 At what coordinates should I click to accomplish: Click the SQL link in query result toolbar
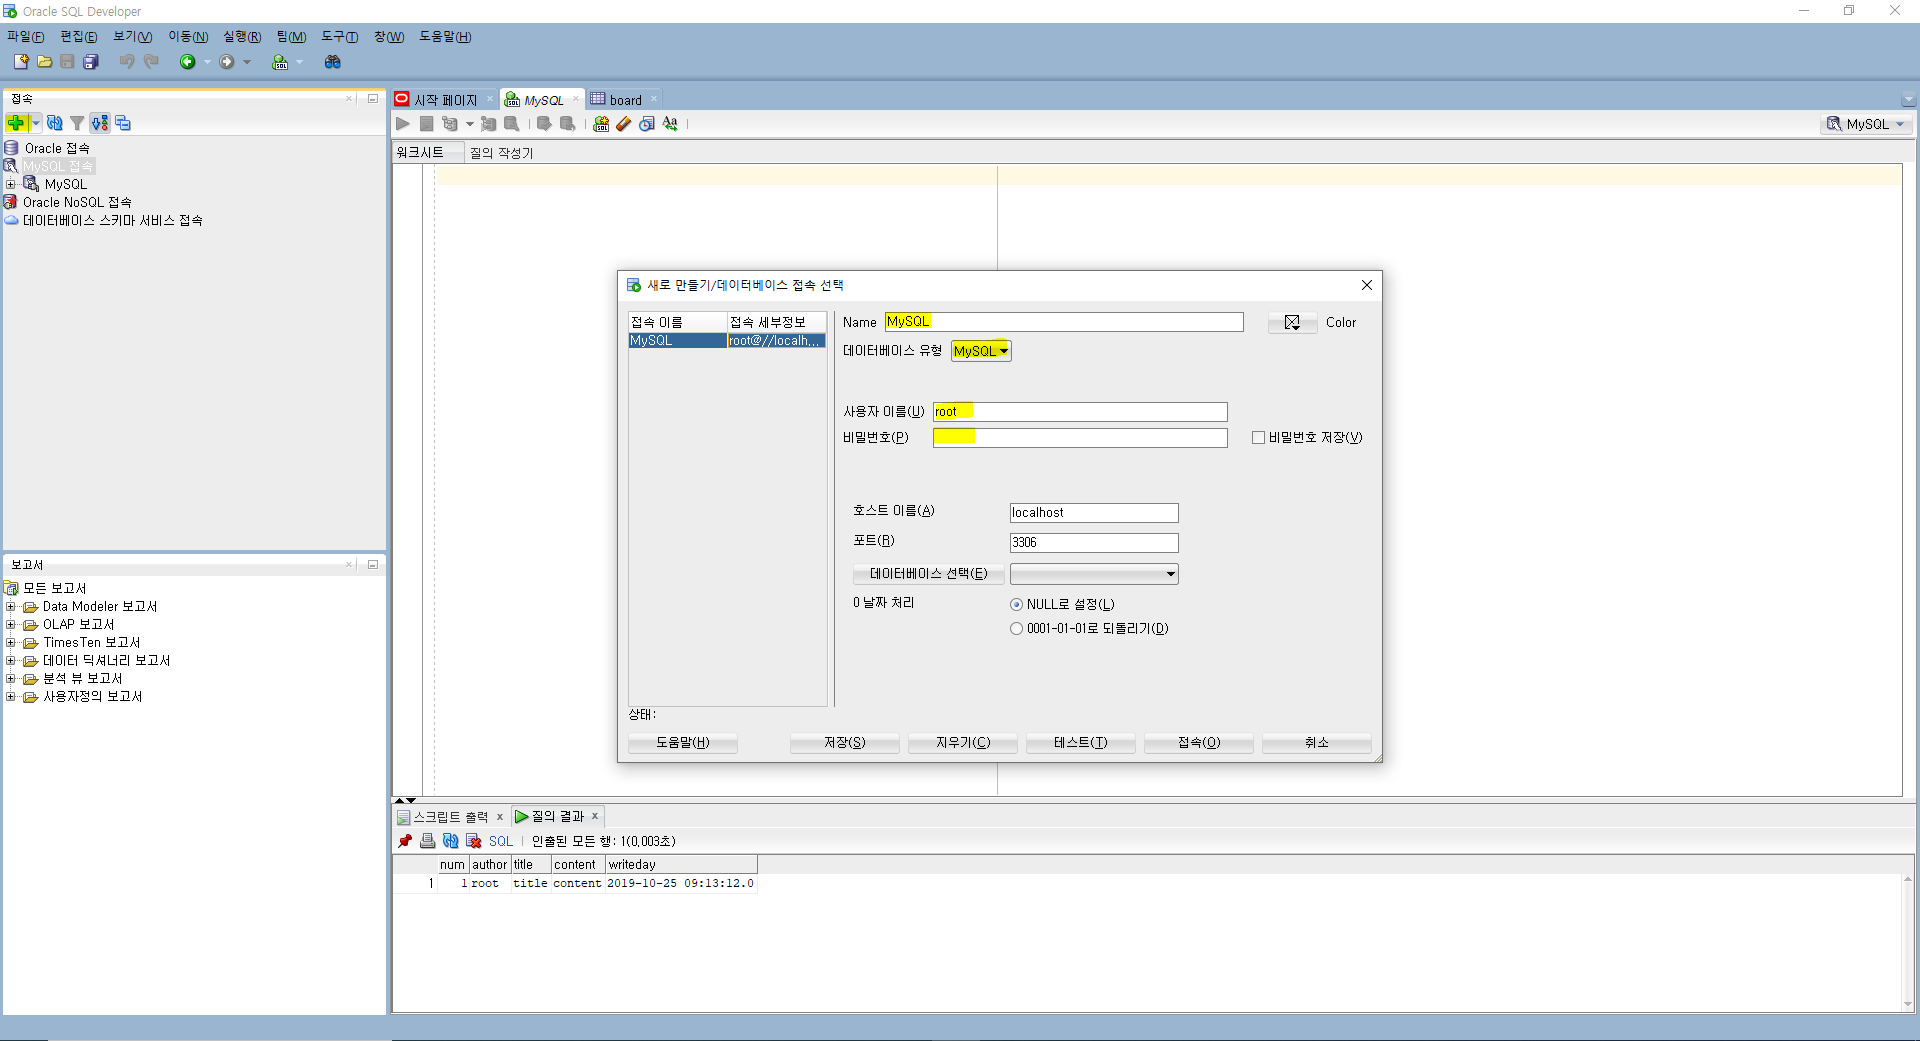(x=501, y=842)
